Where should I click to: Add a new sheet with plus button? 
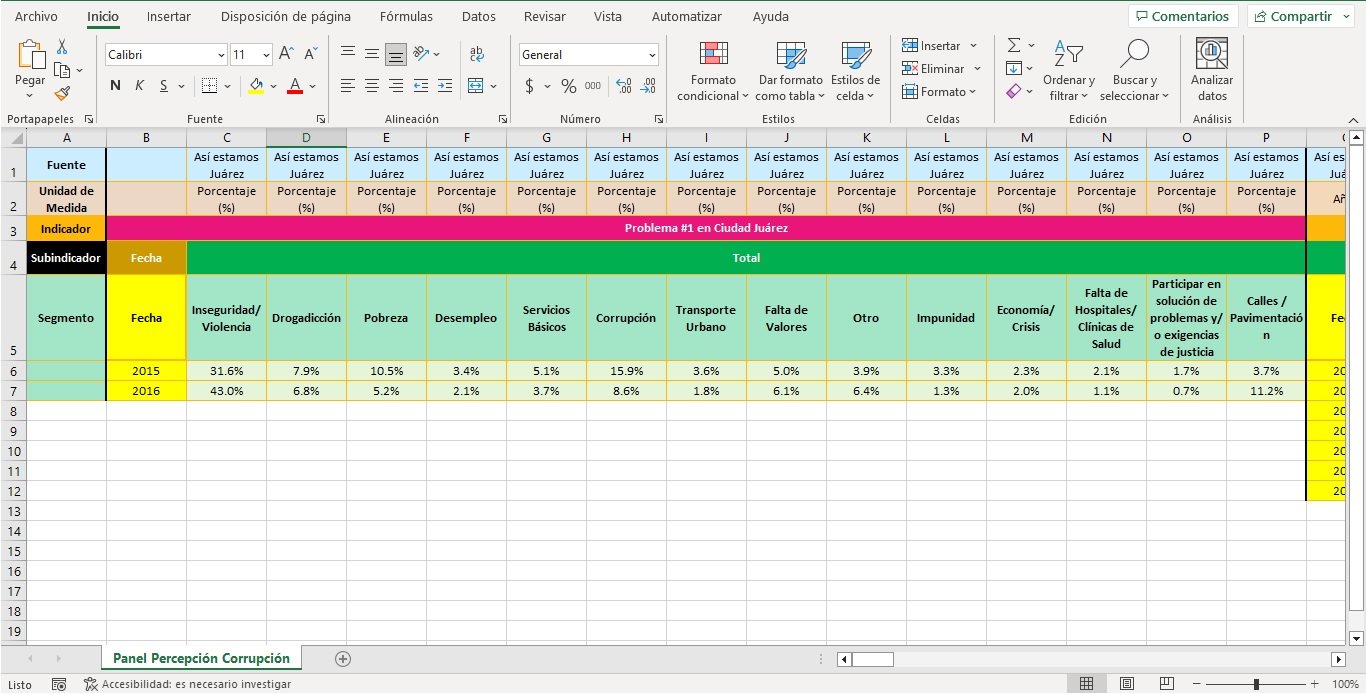tap(343, 659)
